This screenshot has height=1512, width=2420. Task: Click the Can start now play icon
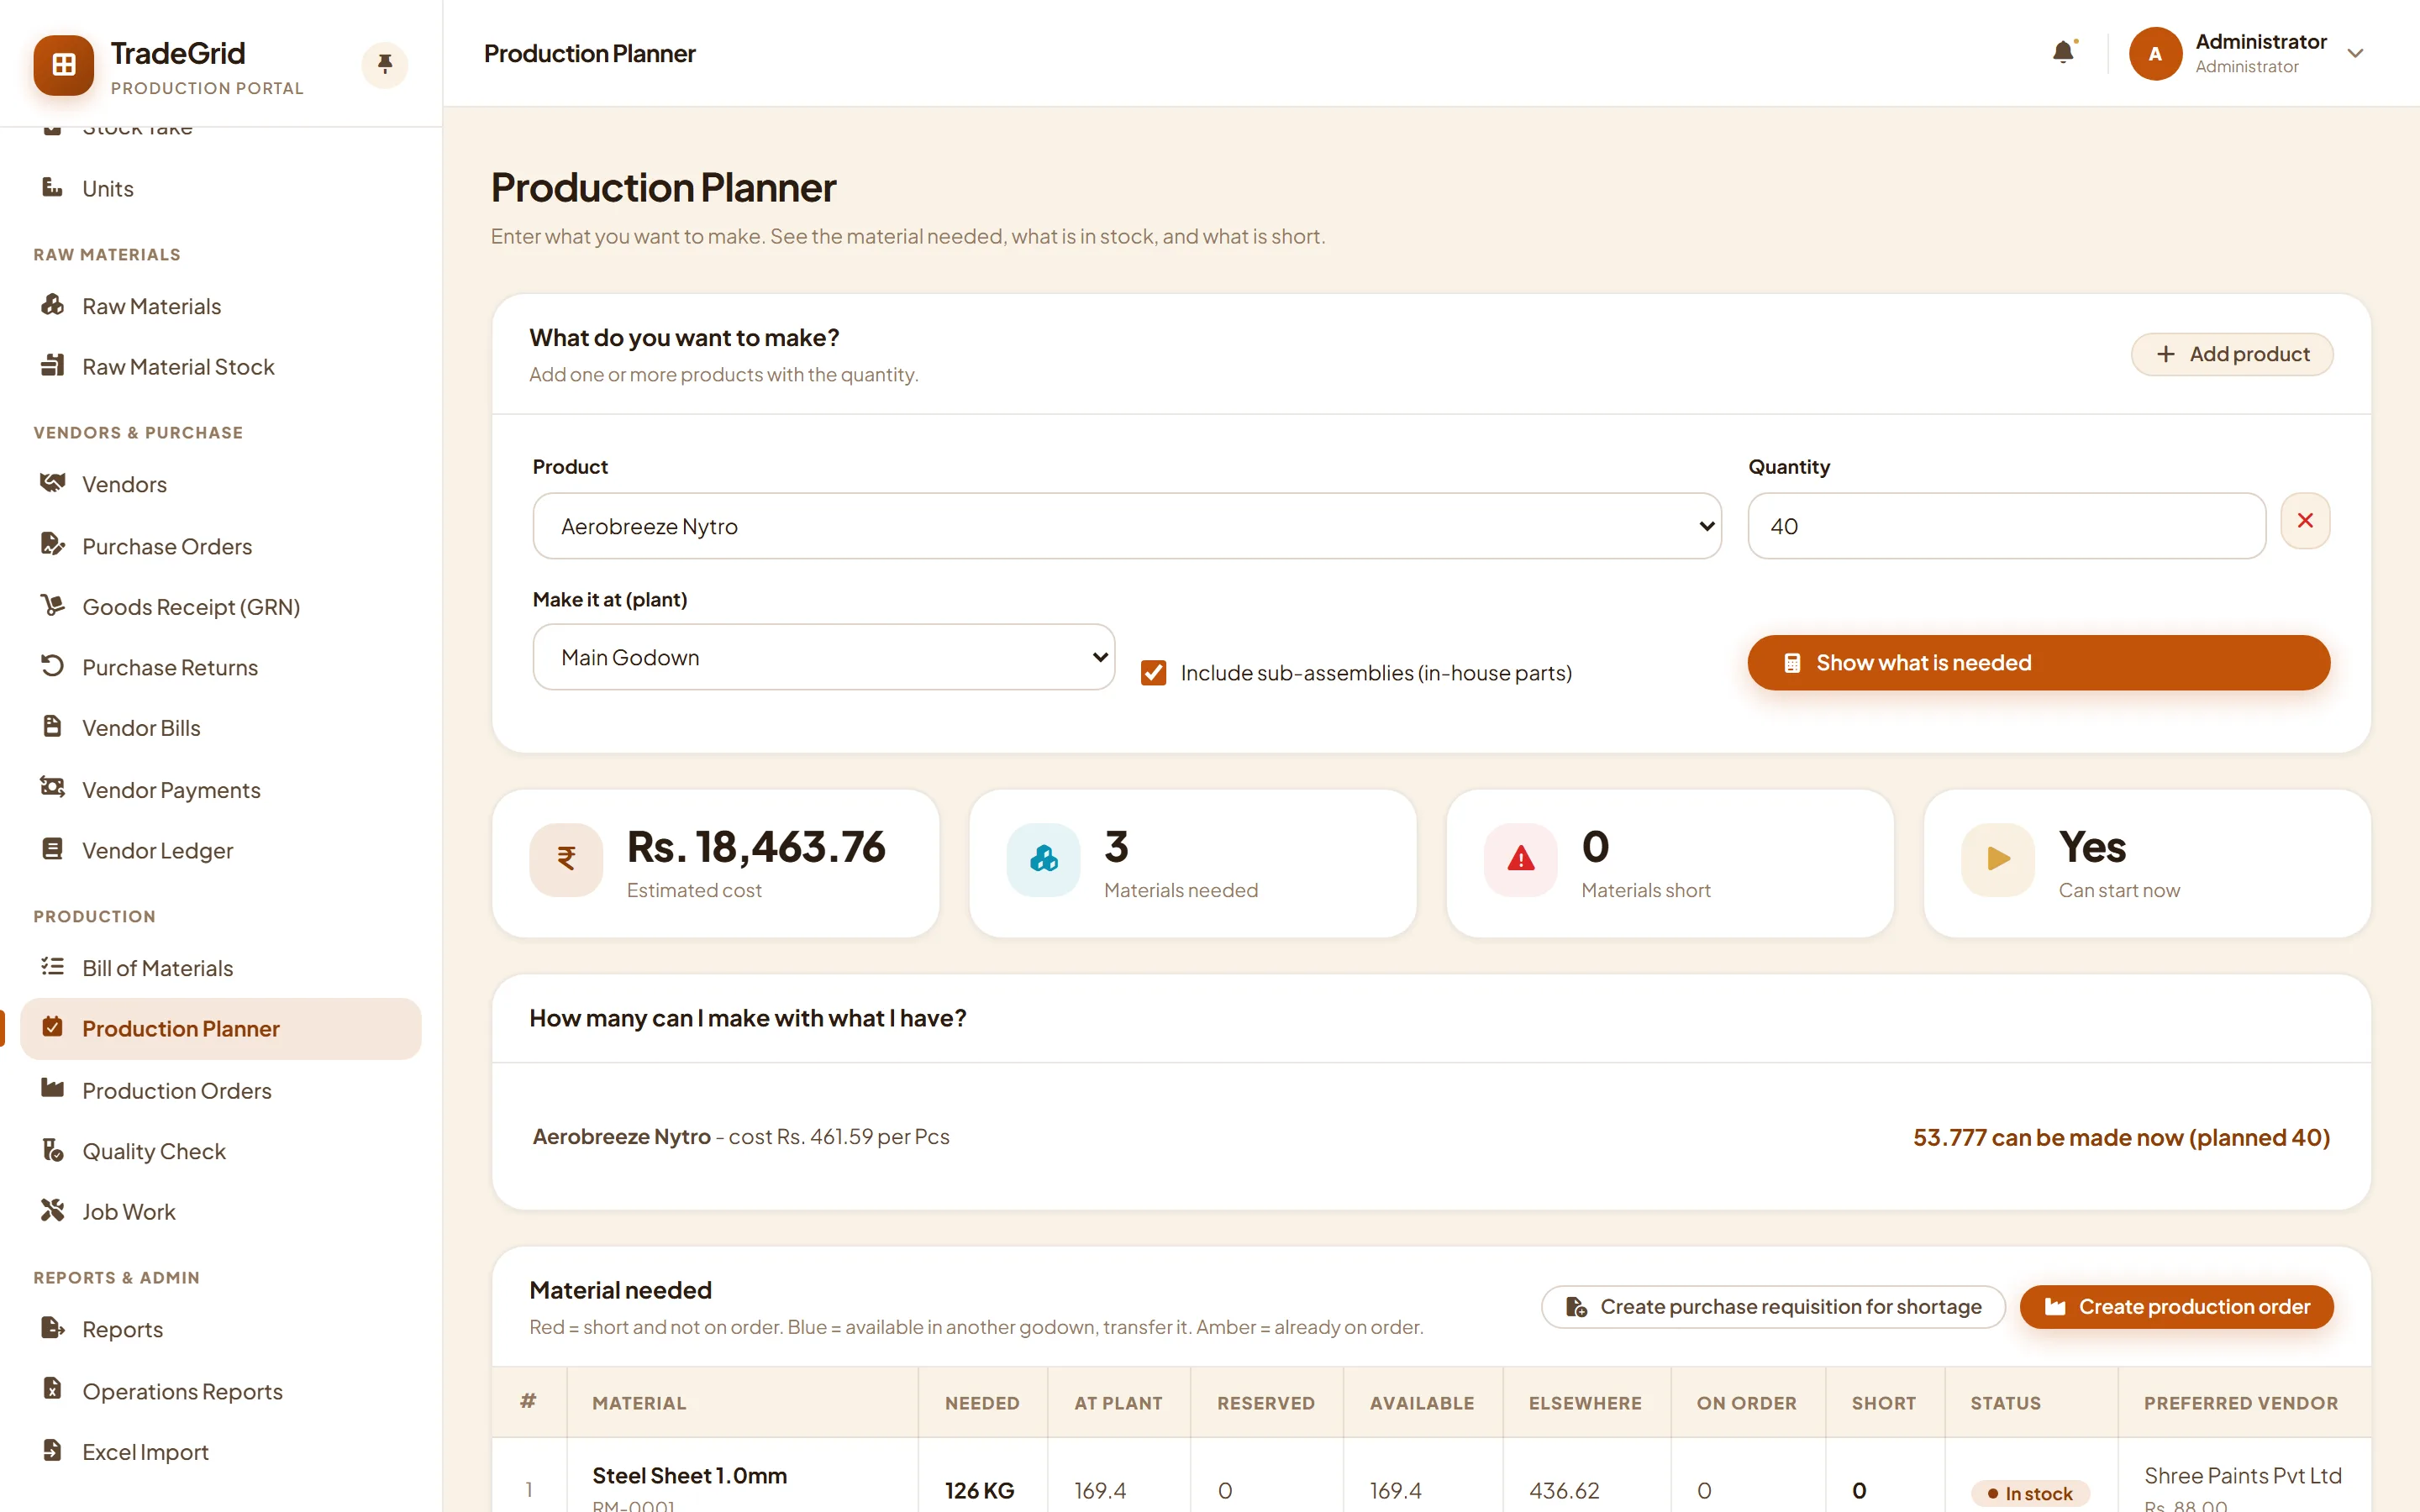[x=1998, y=859]
